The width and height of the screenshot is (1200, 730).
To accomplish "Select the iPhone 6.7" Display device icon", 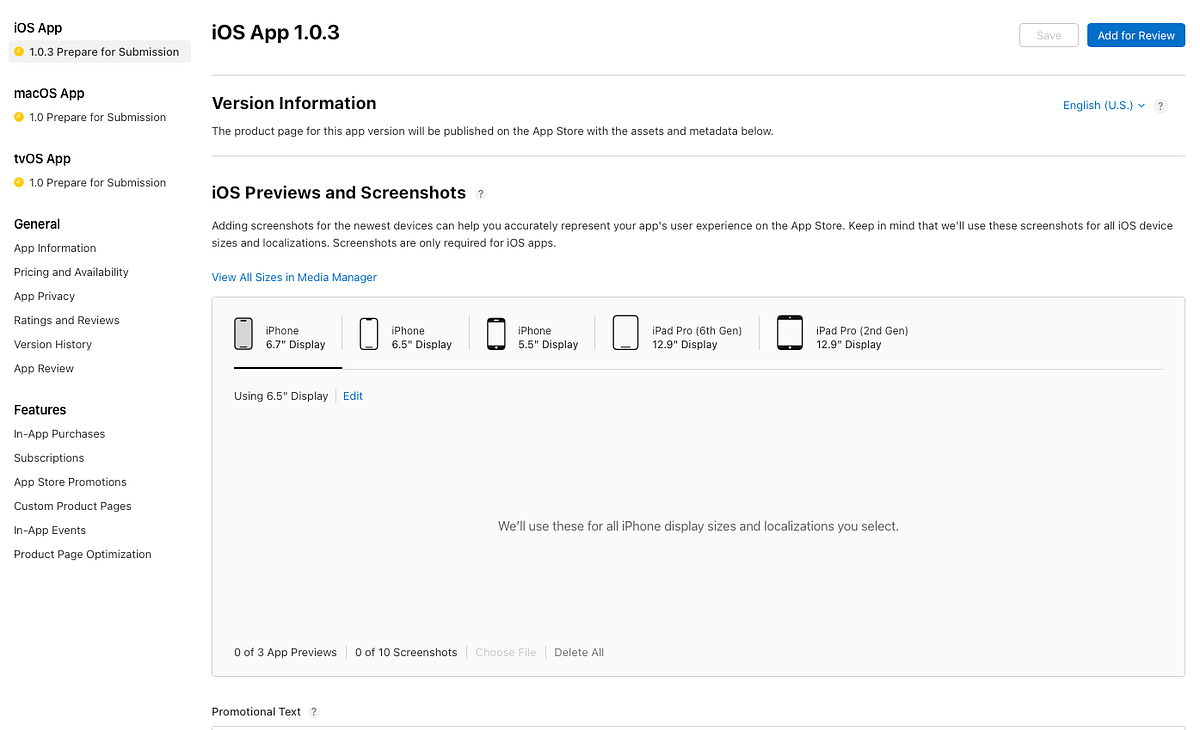I will [x=243, y=333].
